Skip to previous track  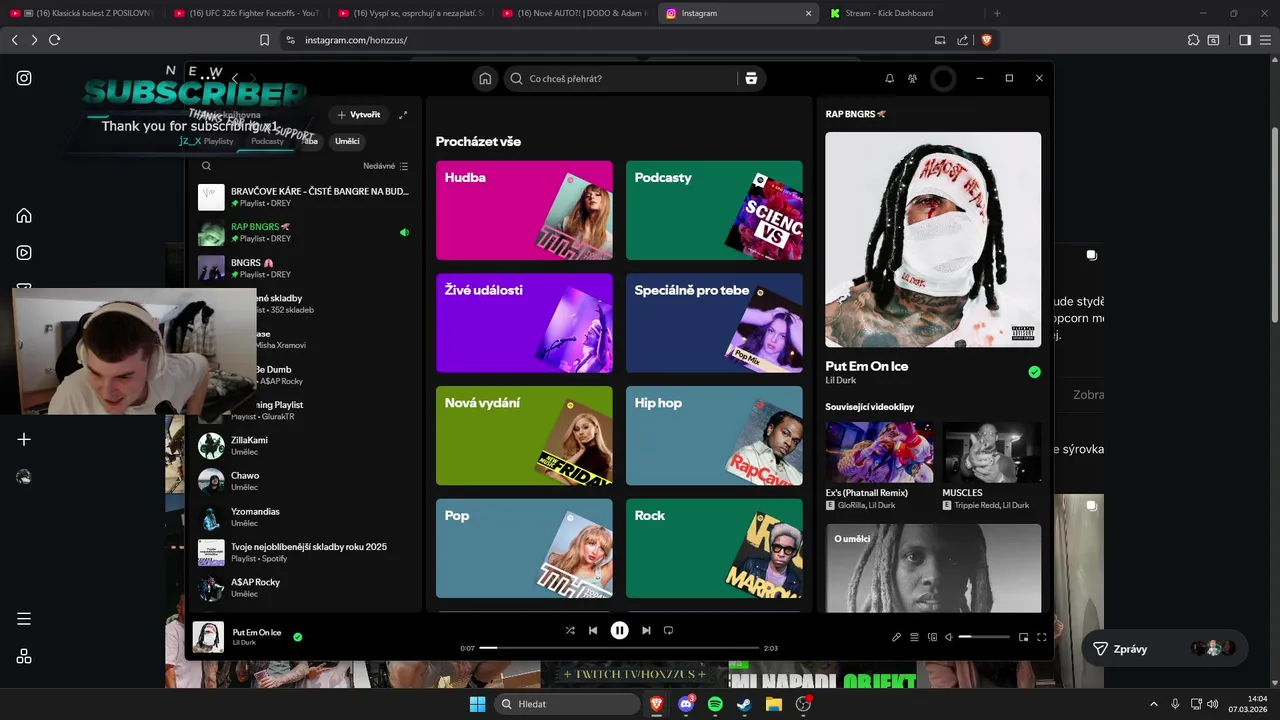[x=593, y=631]
